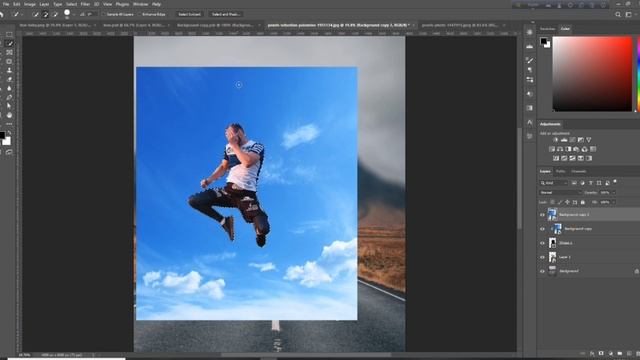
Task: Toggle layer filtering on/off switch
Action: pos(615,182)
